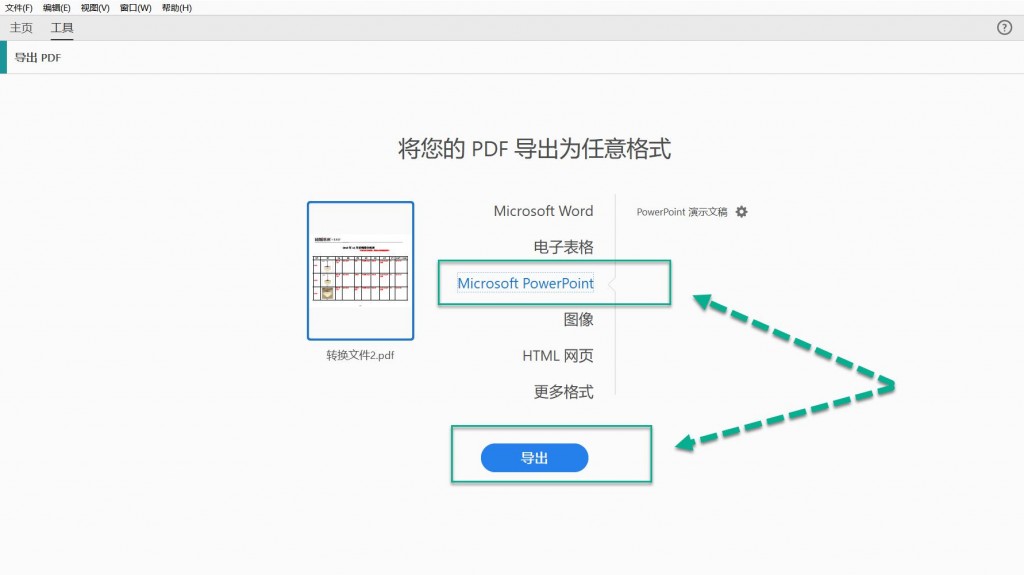1024x575 pixels.
Task: Select Microsoft Word export format
Action: 543,211
